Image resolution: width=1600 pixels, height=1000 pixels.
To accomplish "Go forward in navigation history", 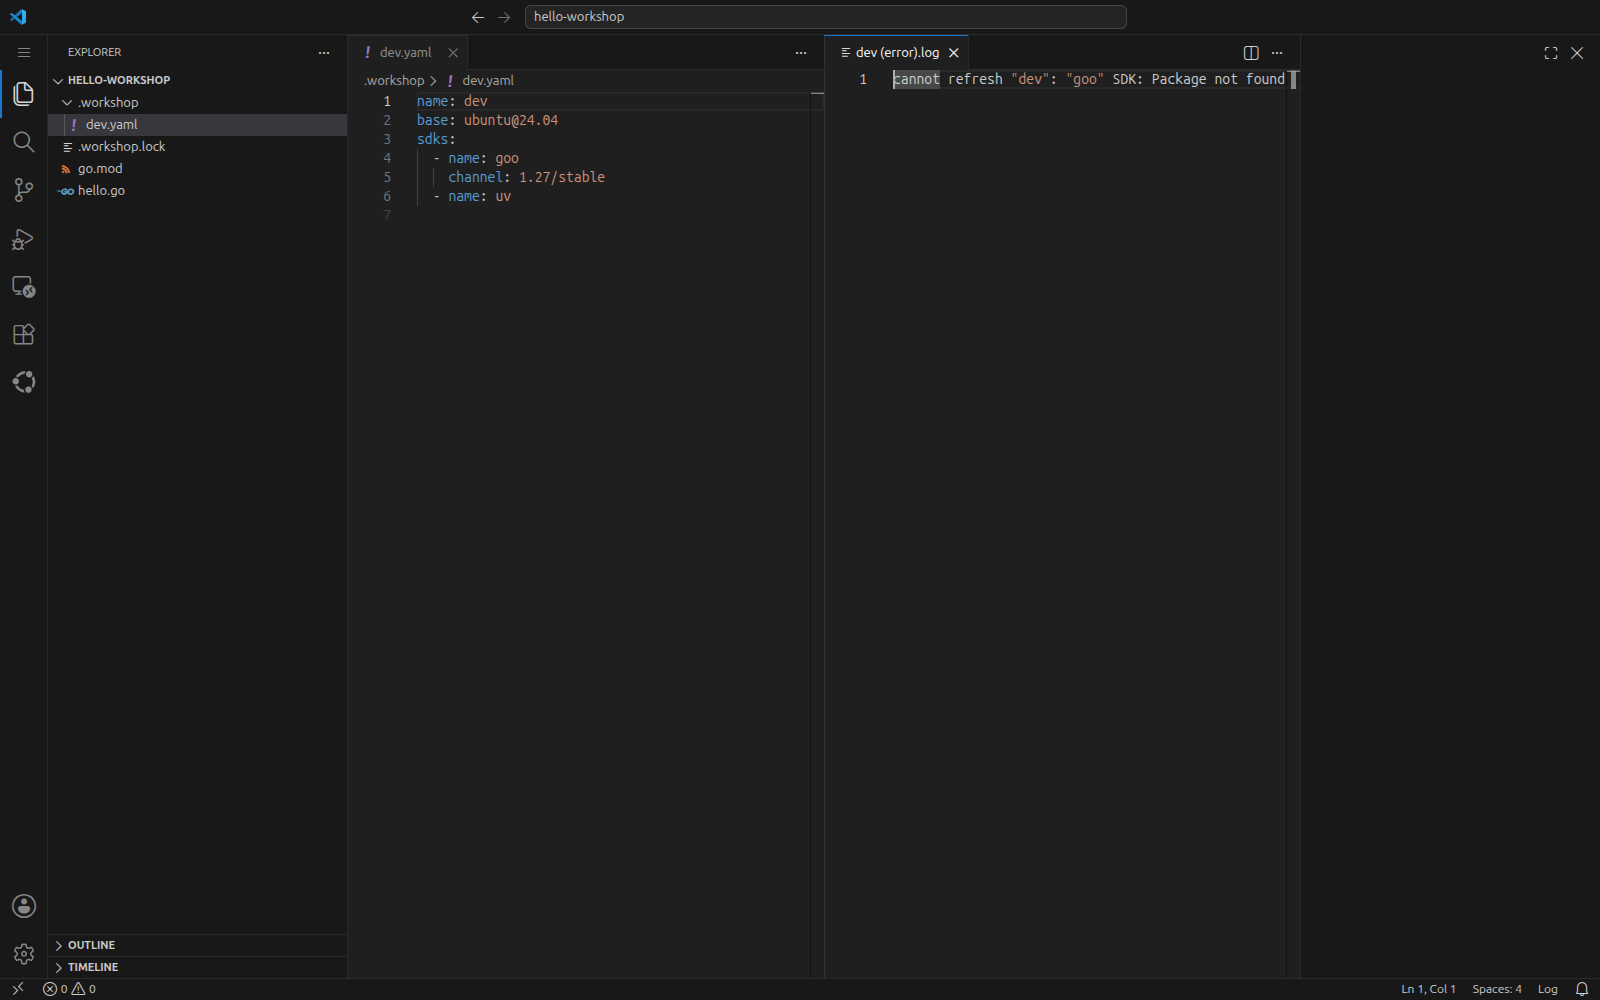I will click(x=504, y=17).
